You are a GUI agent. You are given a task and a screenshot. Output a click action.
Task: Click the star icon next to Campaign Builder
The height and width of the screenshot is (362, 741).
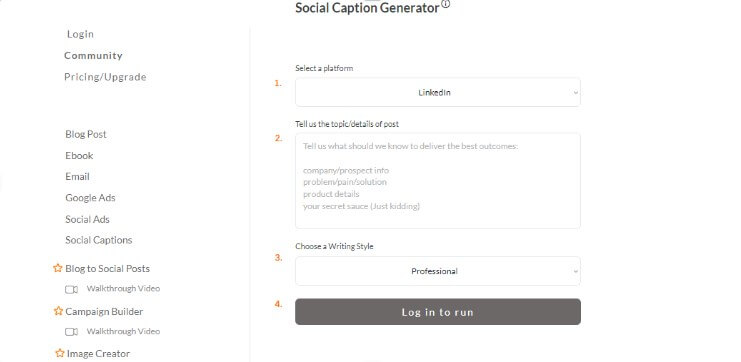coord(58,311)
